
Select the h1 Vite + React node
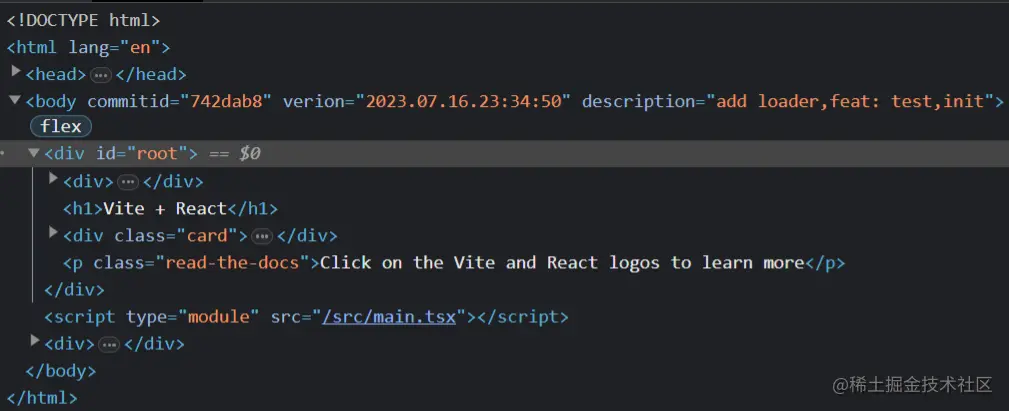tap(171, 209)
